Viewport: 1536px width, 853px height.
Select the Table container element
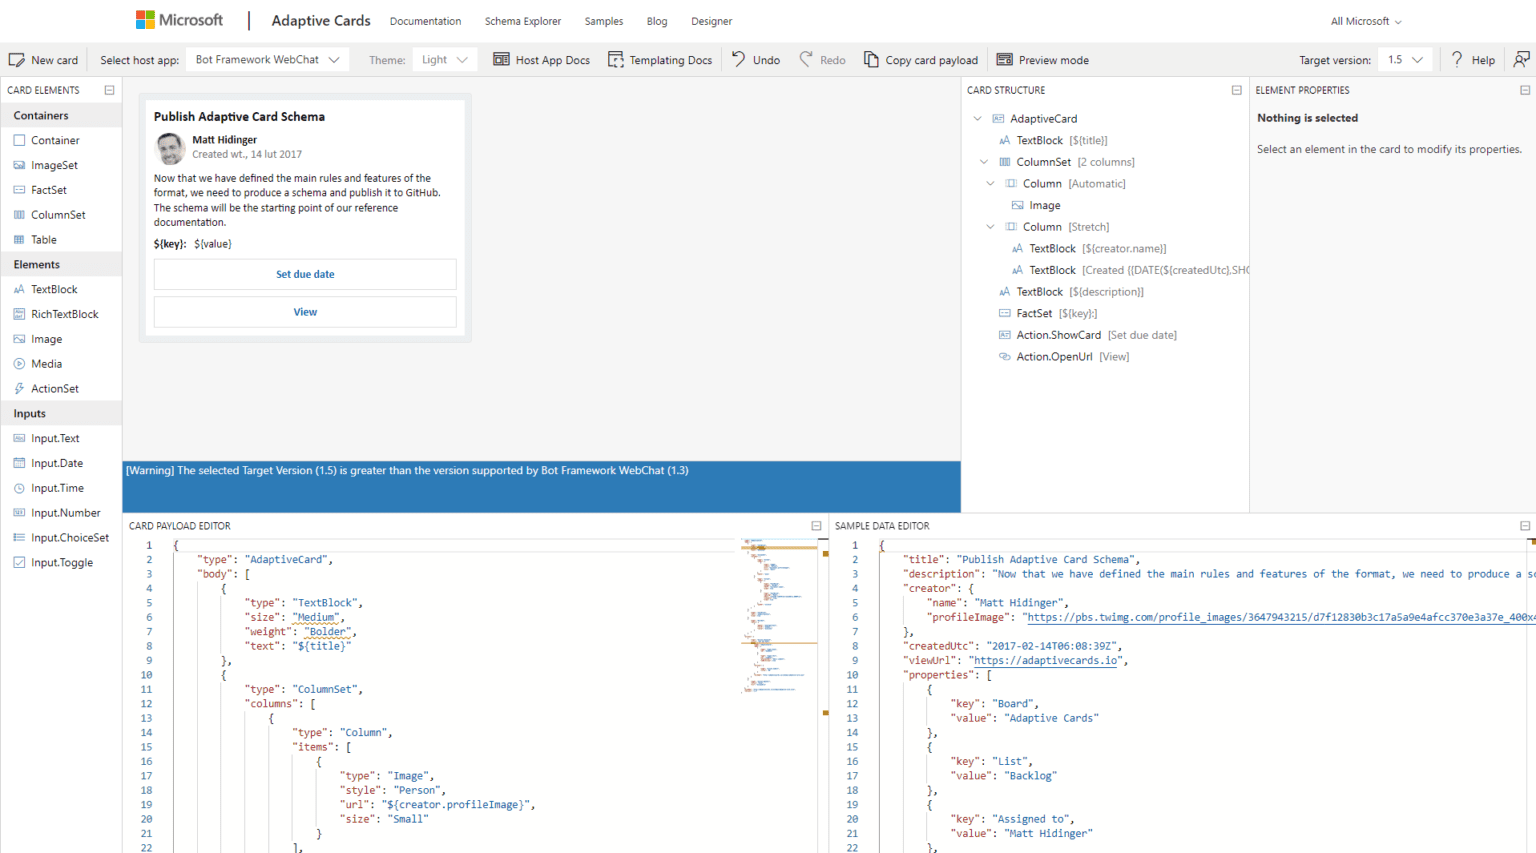(43, 240)
